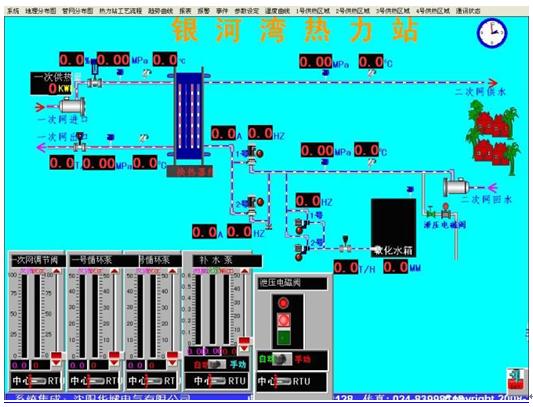Switch 一次网调节阀 center/RTU selector
This screenshot has width=533, height=407.
35,381
